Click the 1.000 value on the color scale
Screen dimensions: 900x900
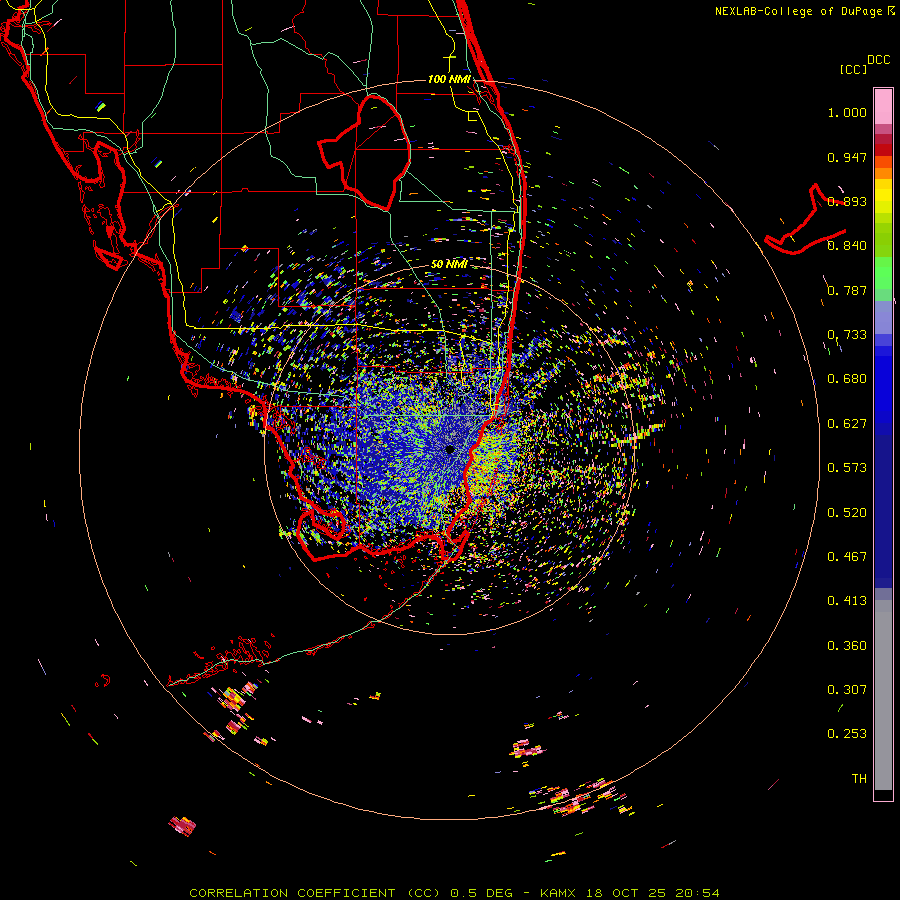[847, 113]
